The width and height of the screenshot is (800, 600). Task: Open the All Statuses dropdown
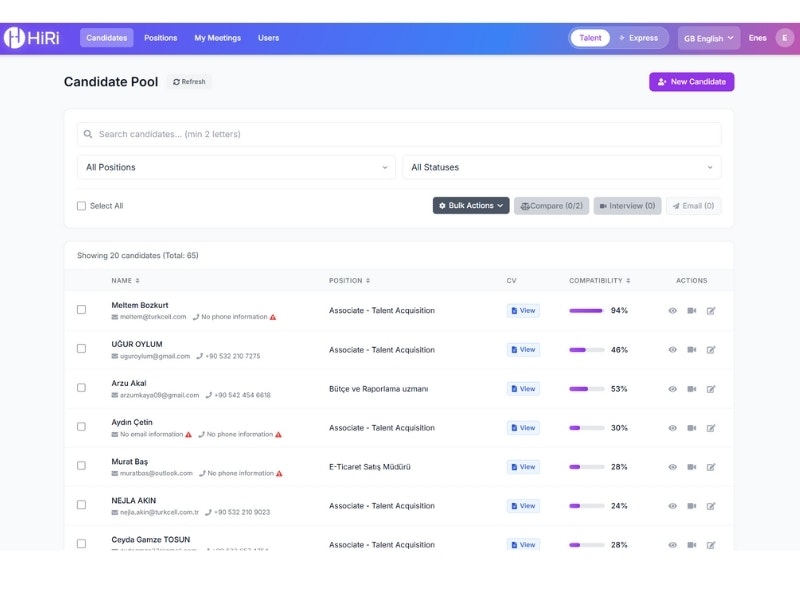pyautogui.click(x=562, y=167)
